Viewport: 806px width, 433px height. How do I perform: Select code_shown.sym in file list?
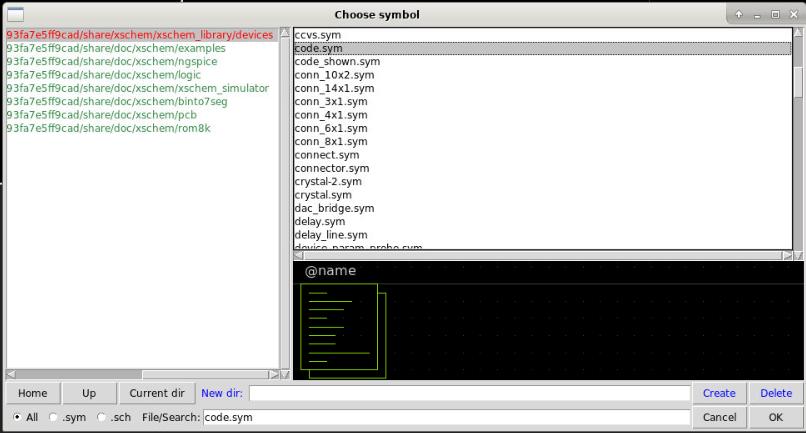click(543, 62)
